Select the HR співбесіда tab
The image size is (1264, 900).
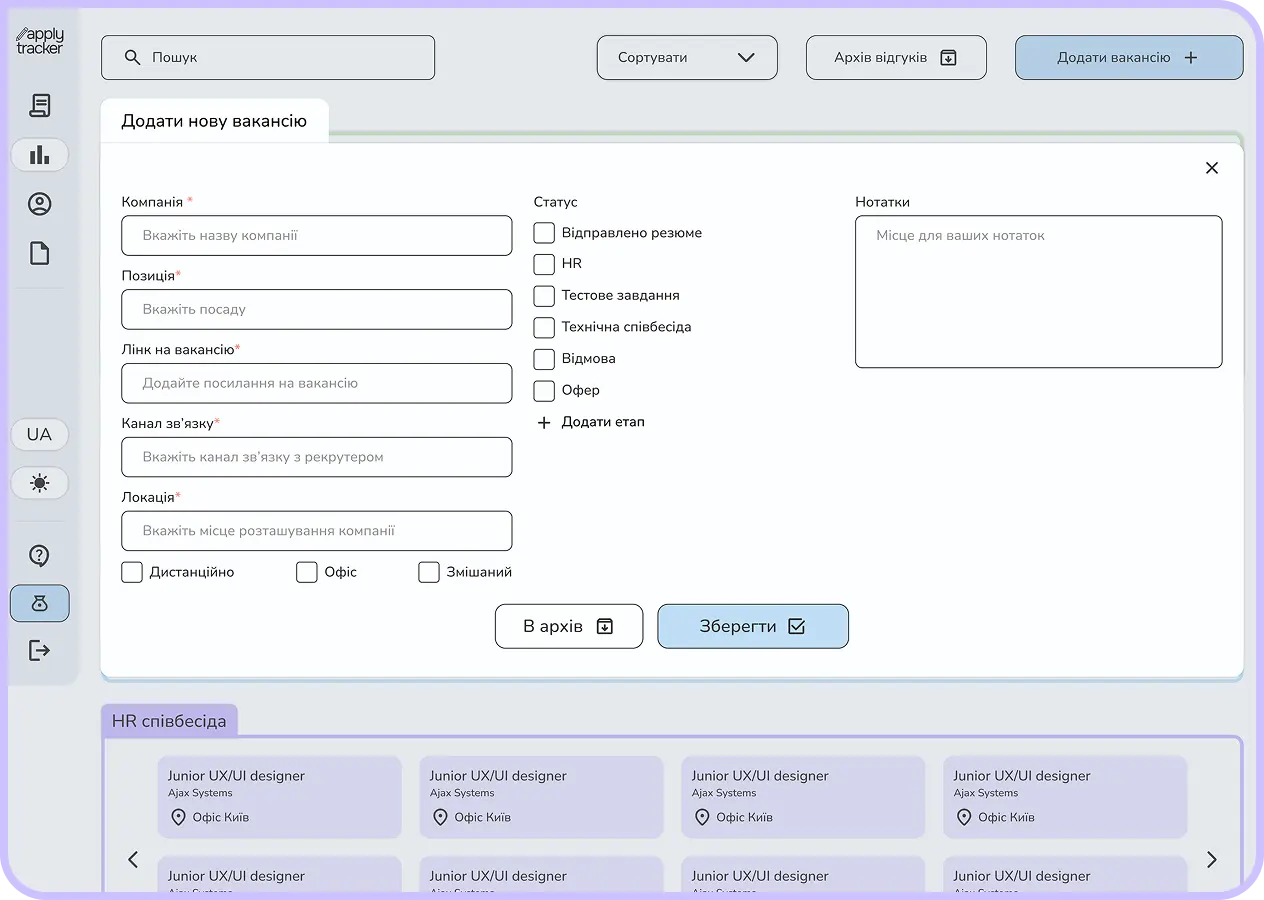click(169, 721)
